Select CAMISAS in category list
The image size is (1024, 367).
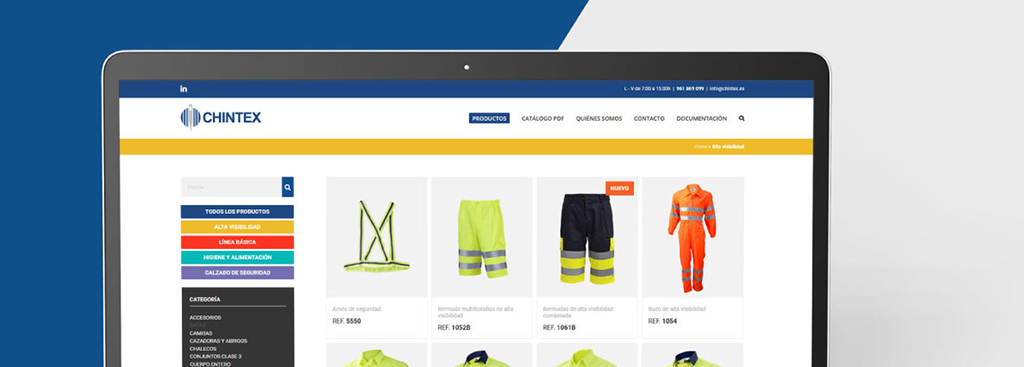201,333
